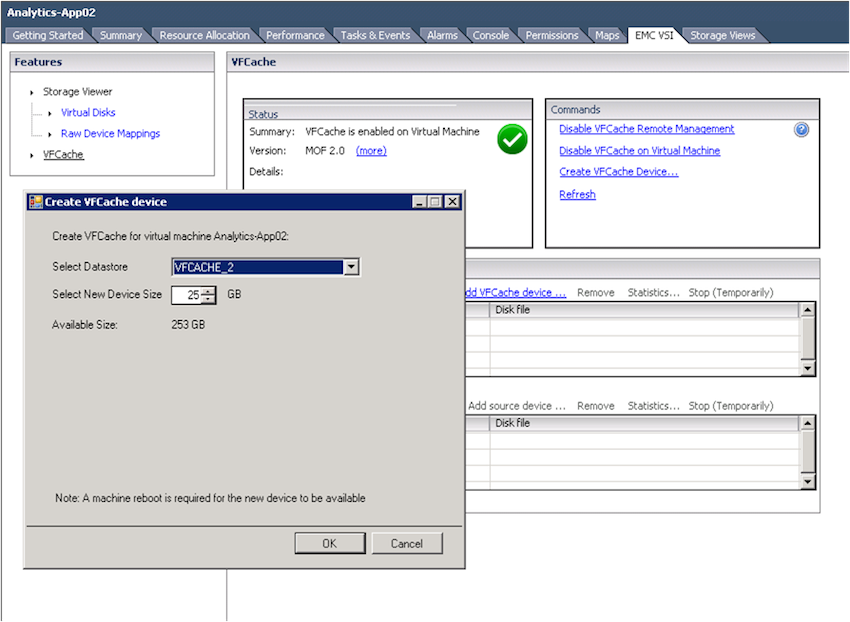Select VFCache in the Features tree
850x622 pixels.
63,155
